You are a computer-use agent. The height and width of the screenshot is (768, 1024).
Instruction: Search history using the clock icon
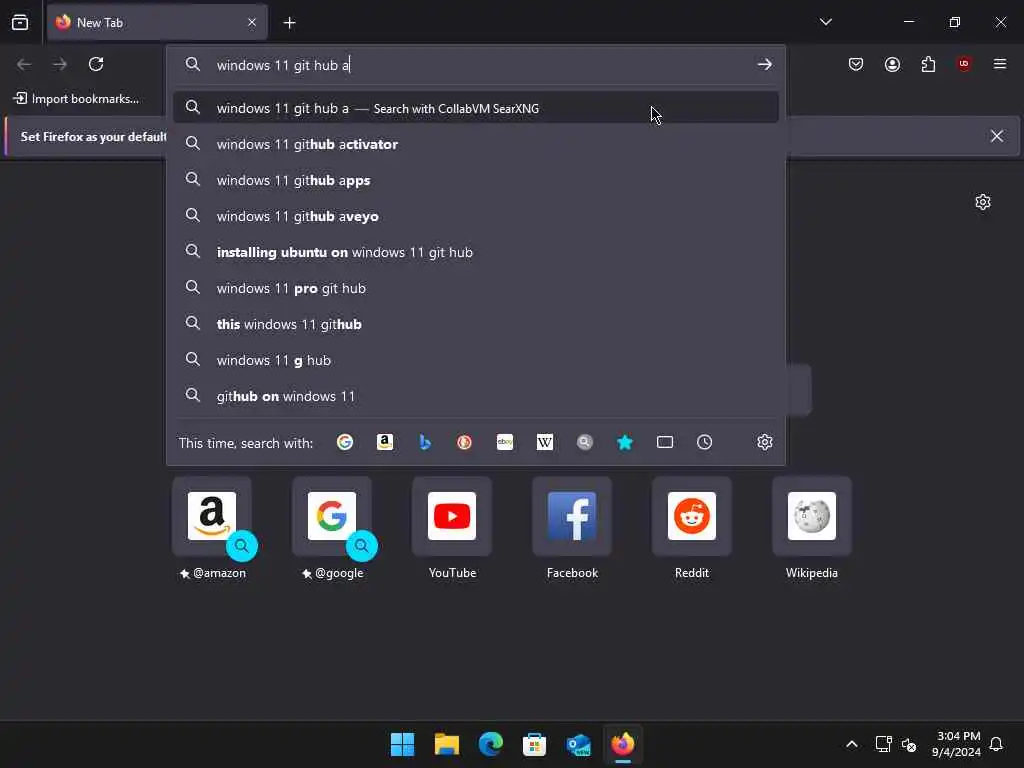point(705,442)
